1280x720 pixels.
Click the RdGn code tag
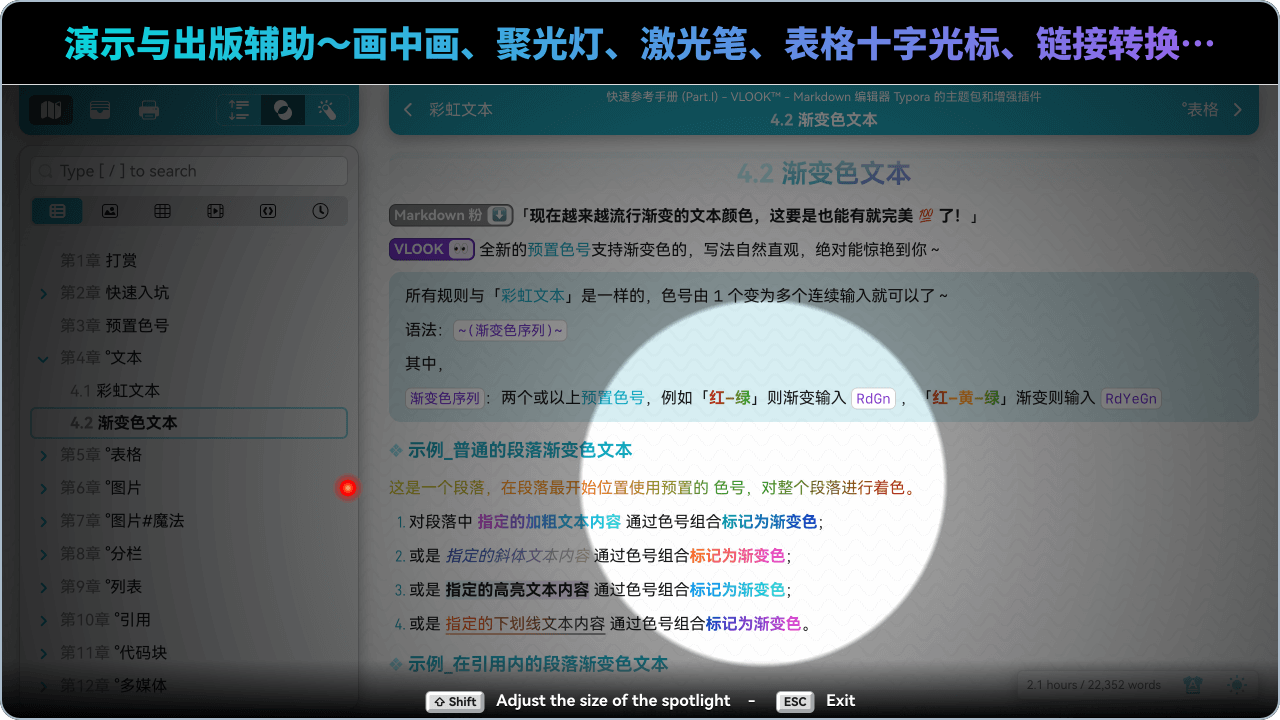coord(873,398)
